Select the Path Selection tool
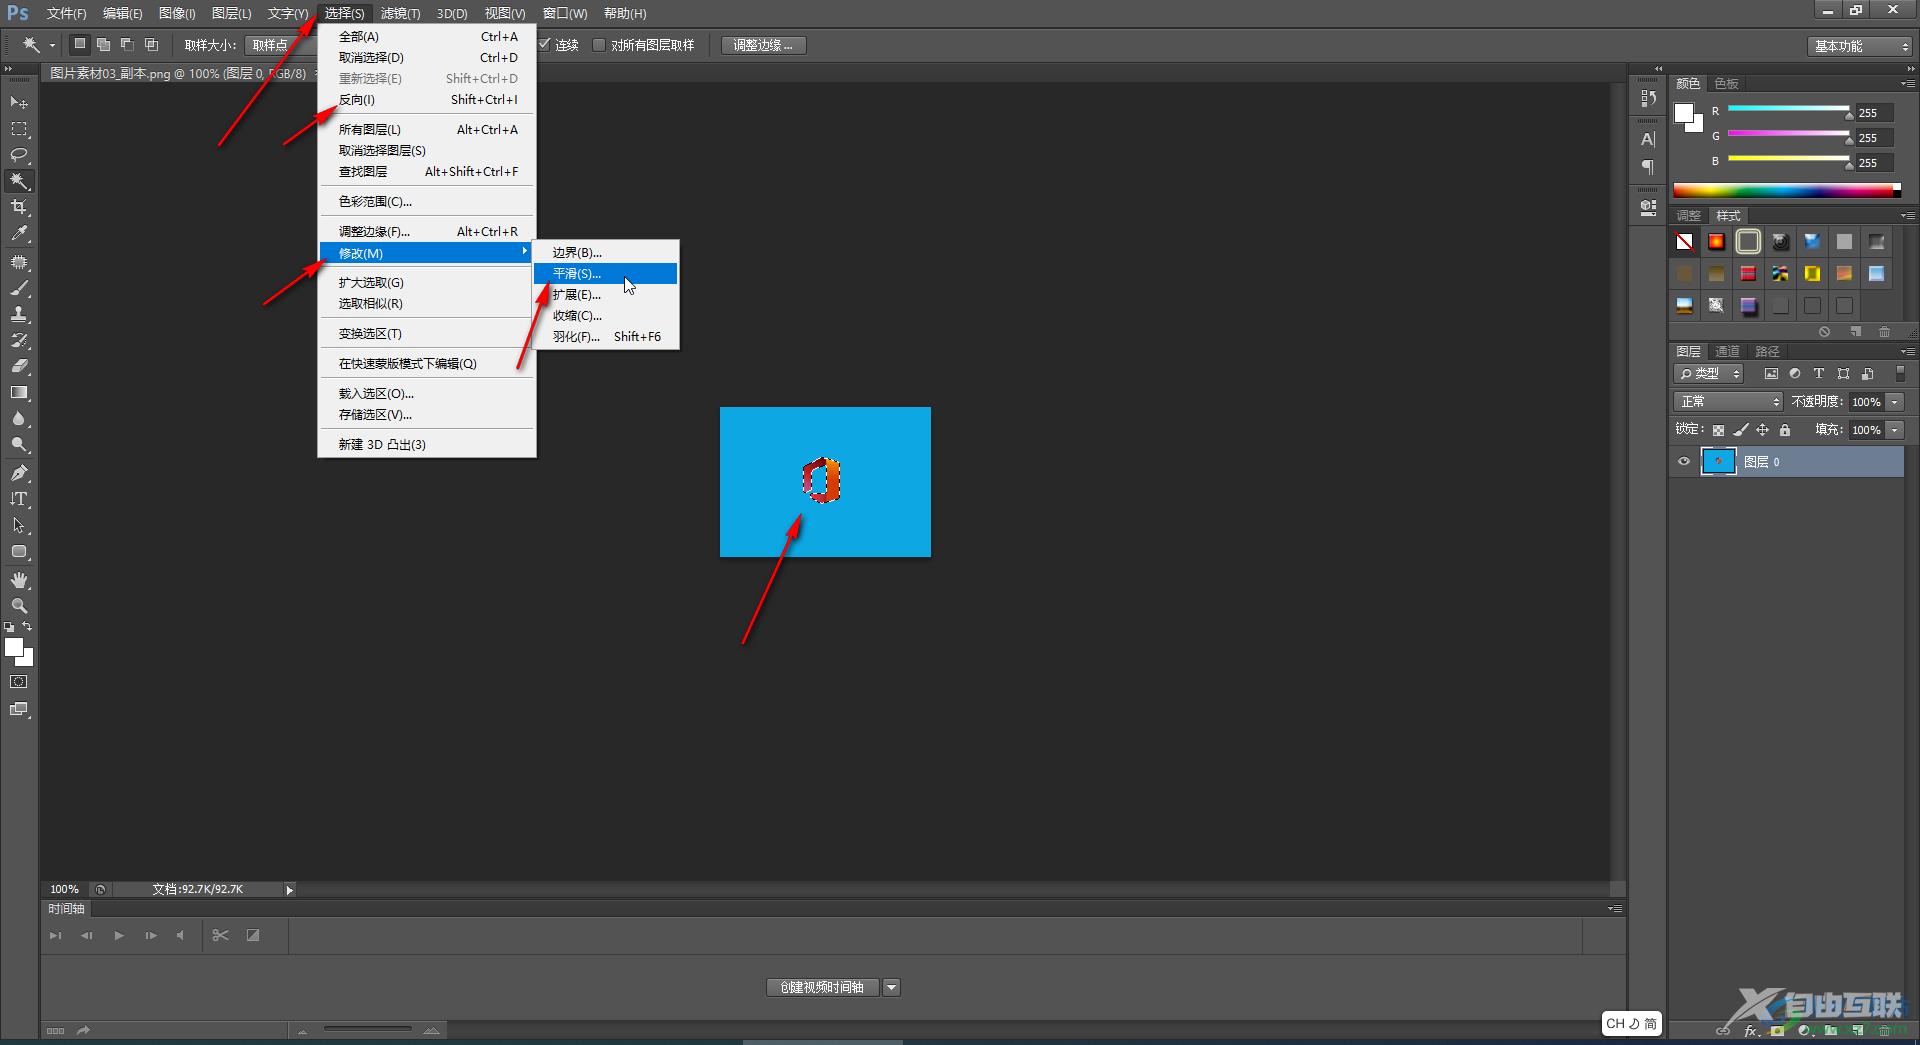 coord(19,525)
